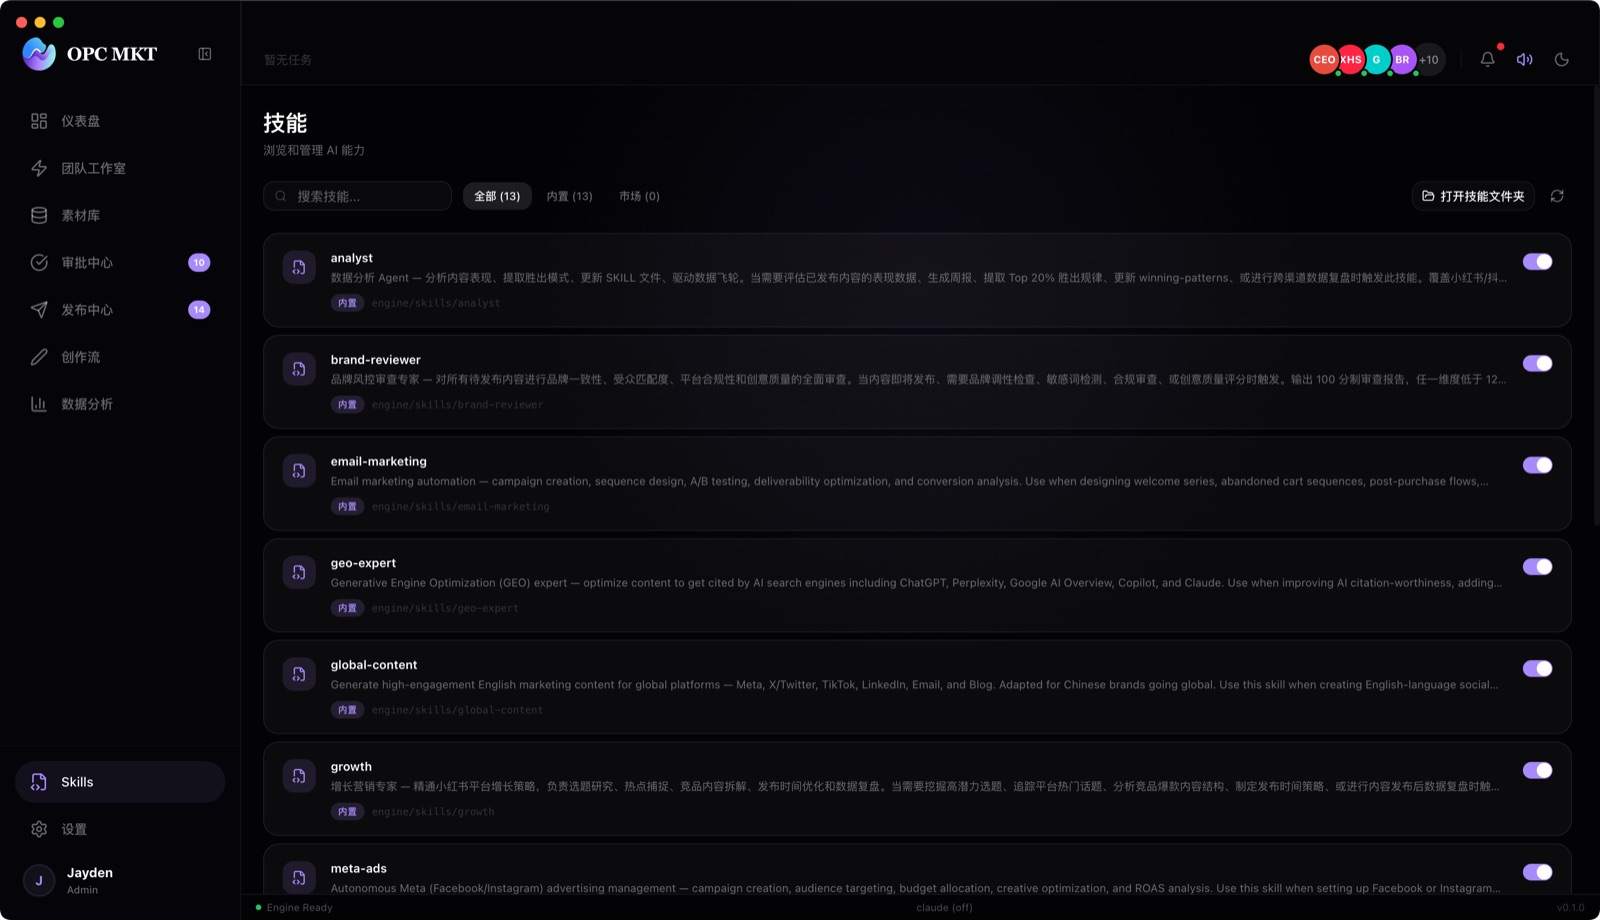Select the 全部 (13) tab
Viewport: 1600px width, 920px height.
(x=497, y=196)
